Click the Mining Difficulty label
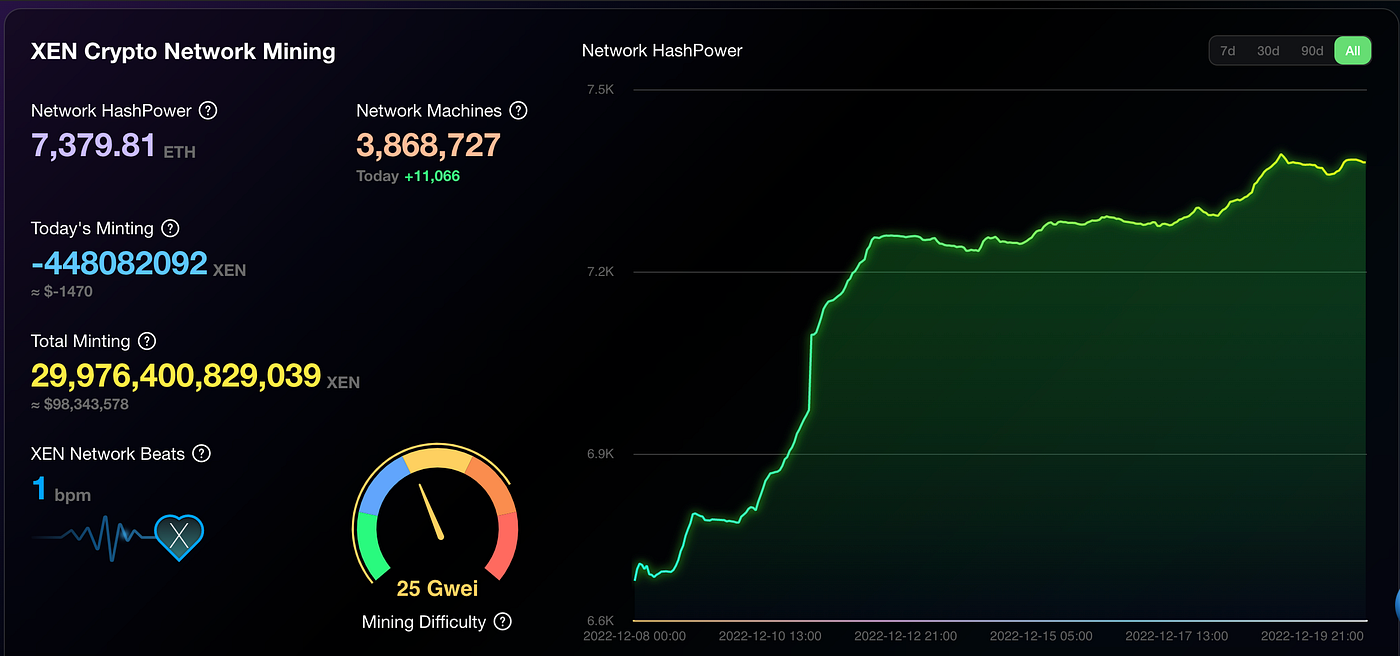The height and width of the screenshot is (656, 1400). point(424,622)
